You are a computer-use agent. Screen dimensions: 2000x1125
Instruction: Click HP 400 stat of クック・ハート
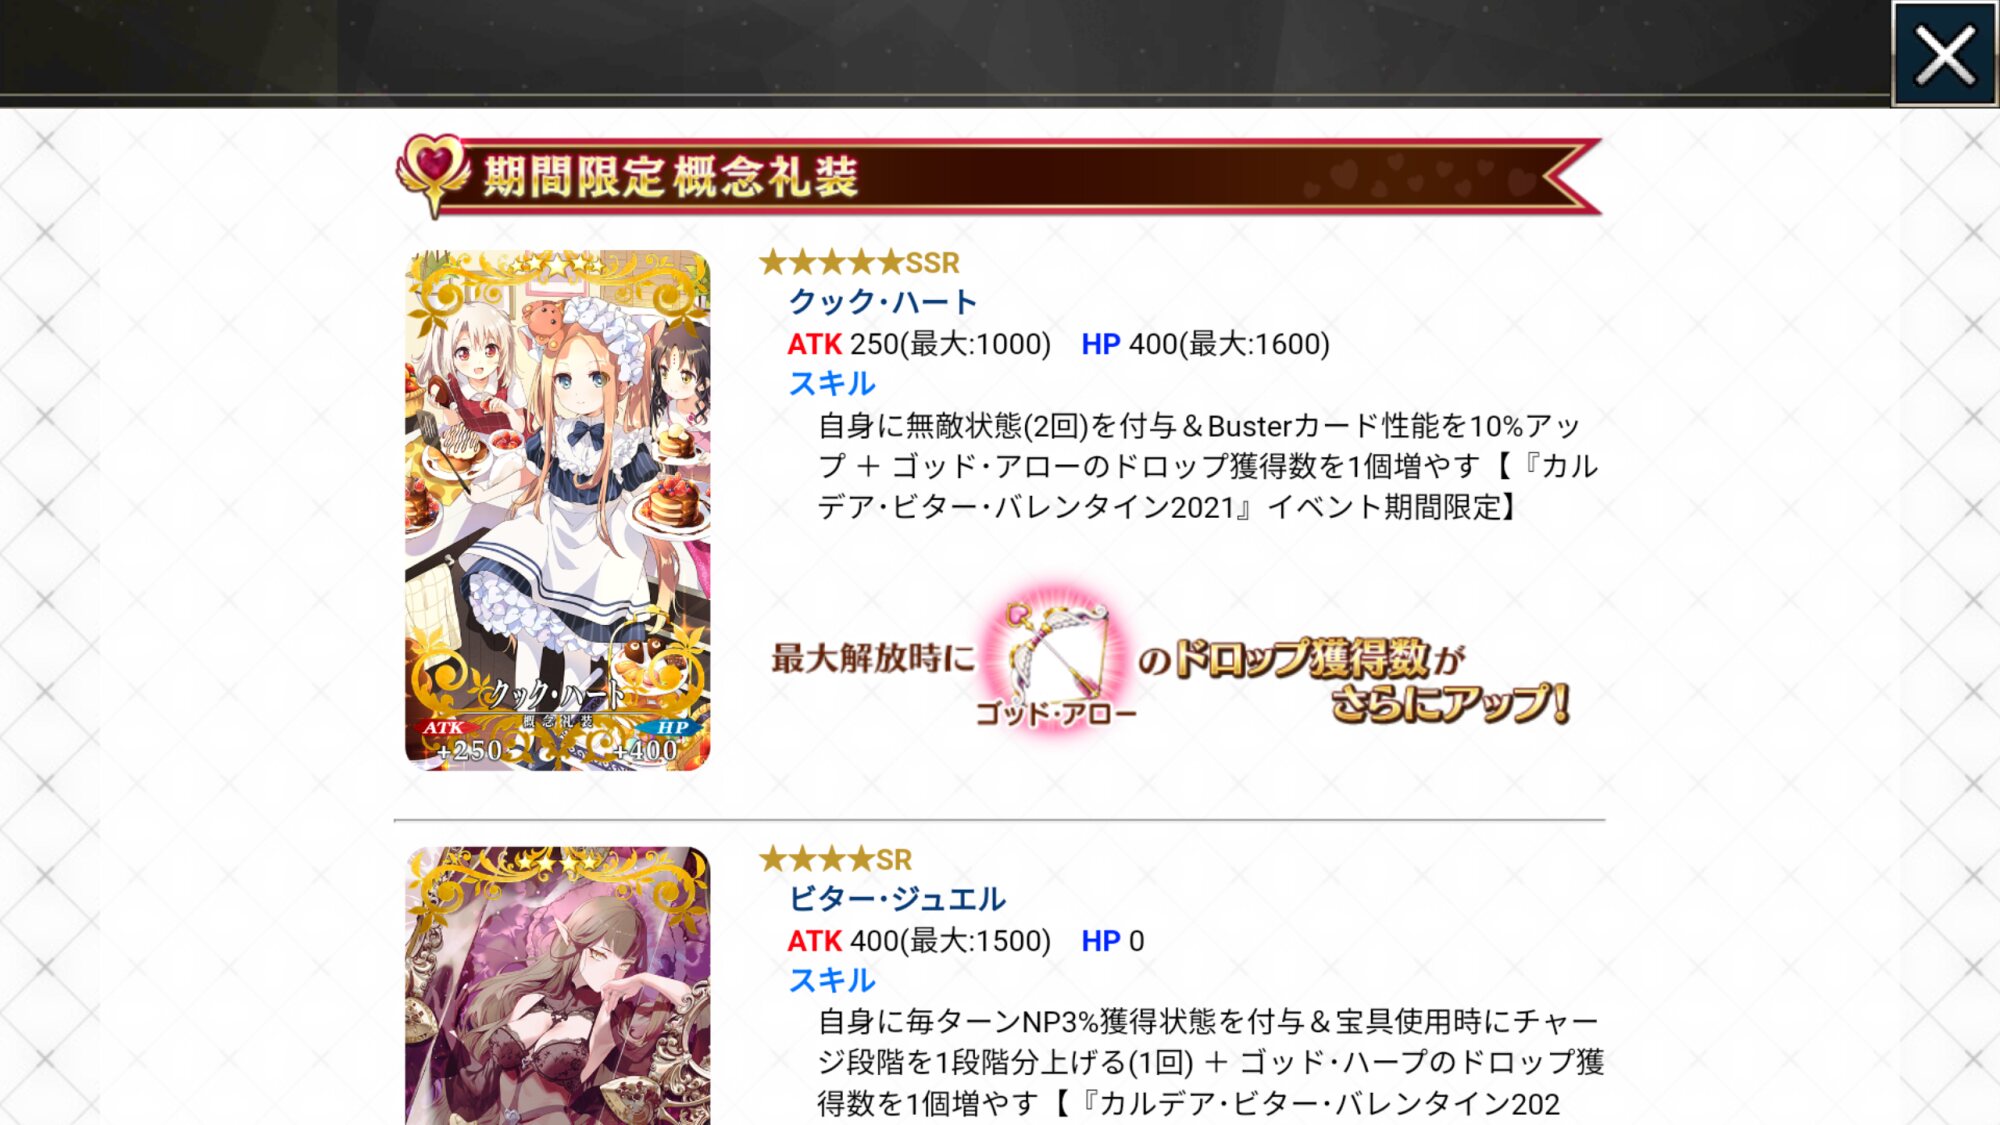pyautogui.click(x=1206, y=344)
